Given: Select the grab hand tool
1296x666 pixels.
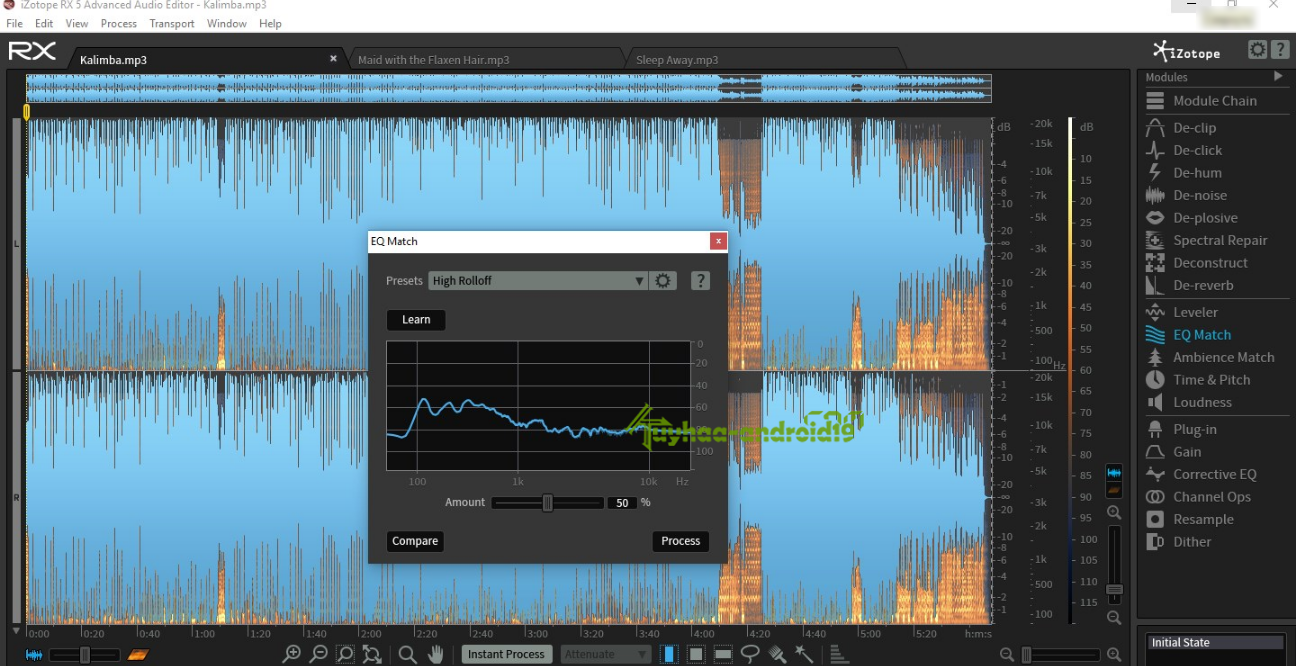Looking at the screenshot, I should [436, 654].
